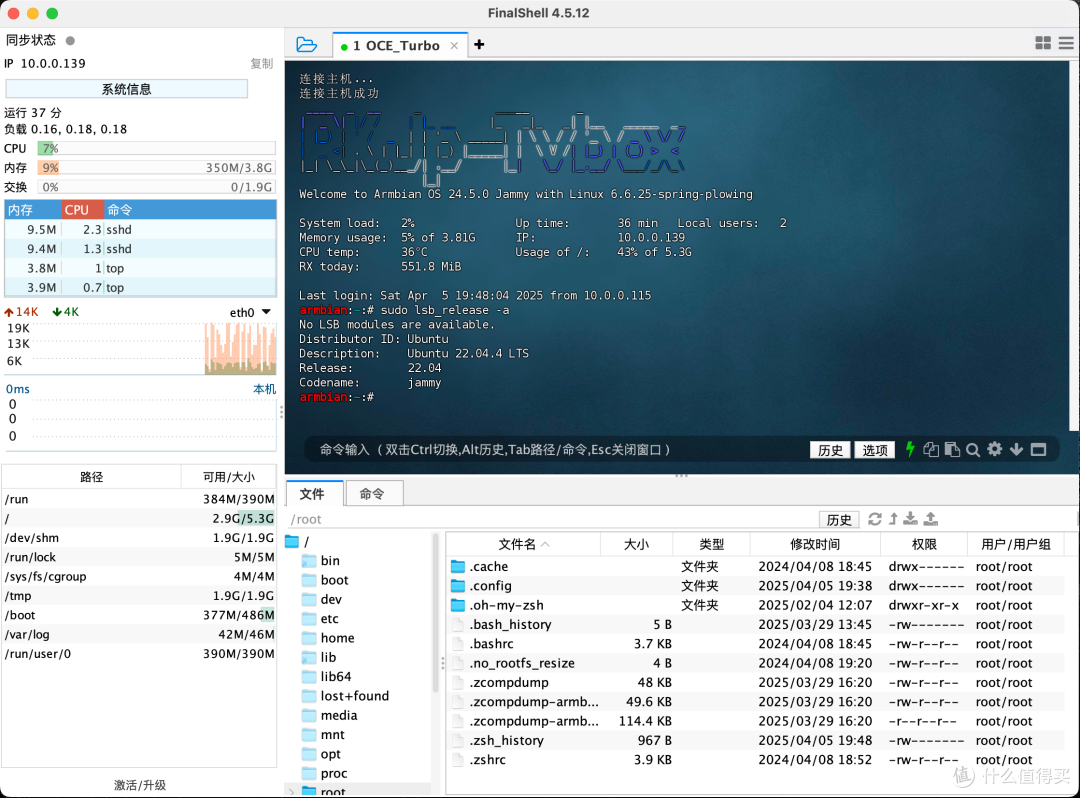Toggle sort by 内存 column in process list
The image size is (1080, 798).
click(x=20, y=210)
